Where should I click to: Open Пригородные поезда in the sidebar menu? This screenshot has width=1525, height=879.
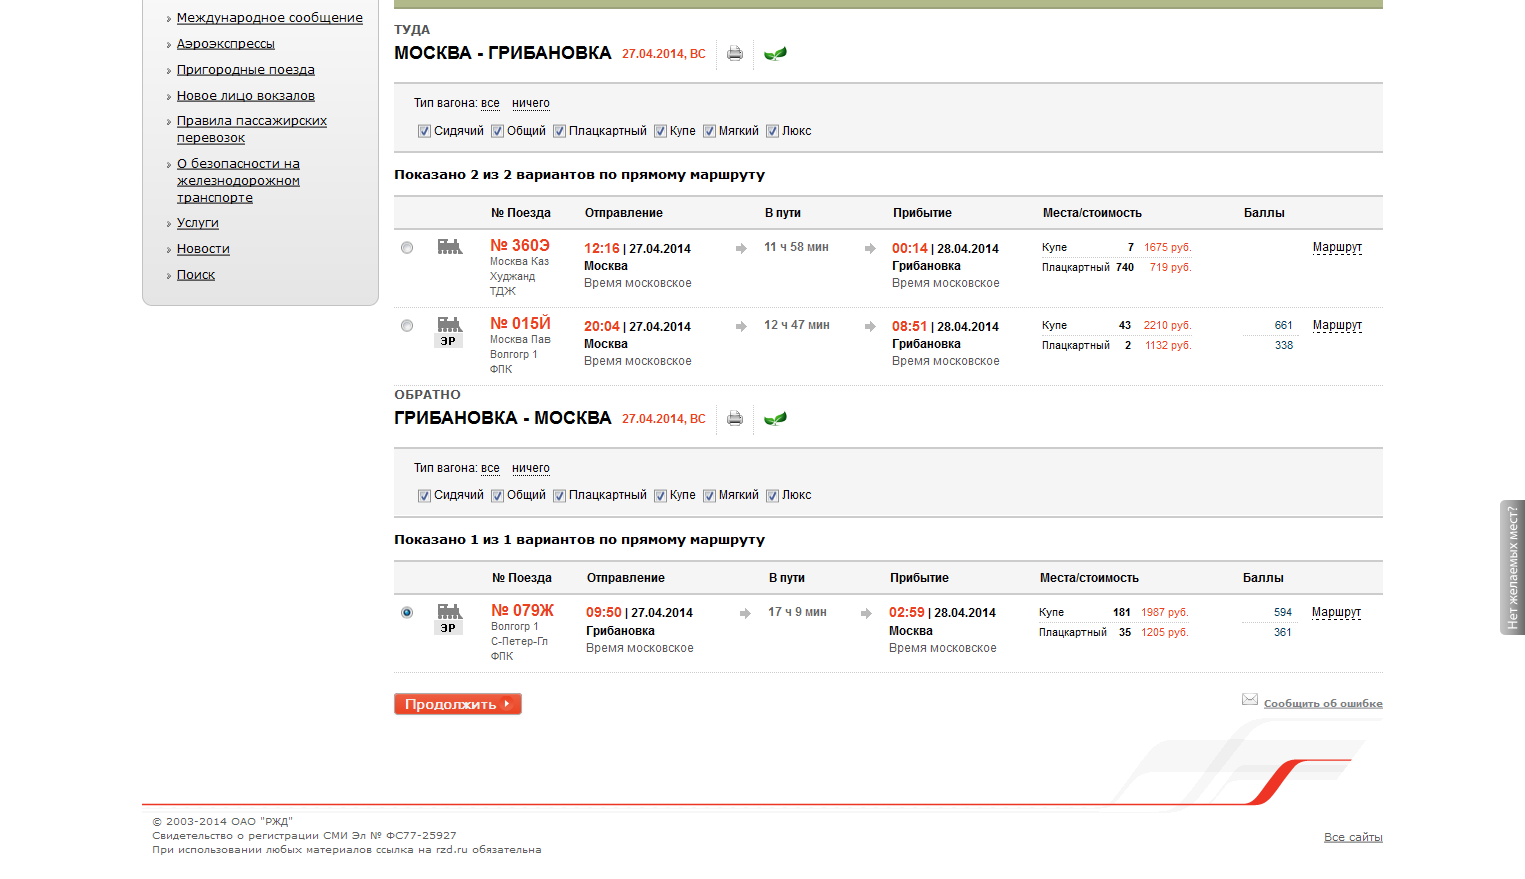(x=245, y=70)
